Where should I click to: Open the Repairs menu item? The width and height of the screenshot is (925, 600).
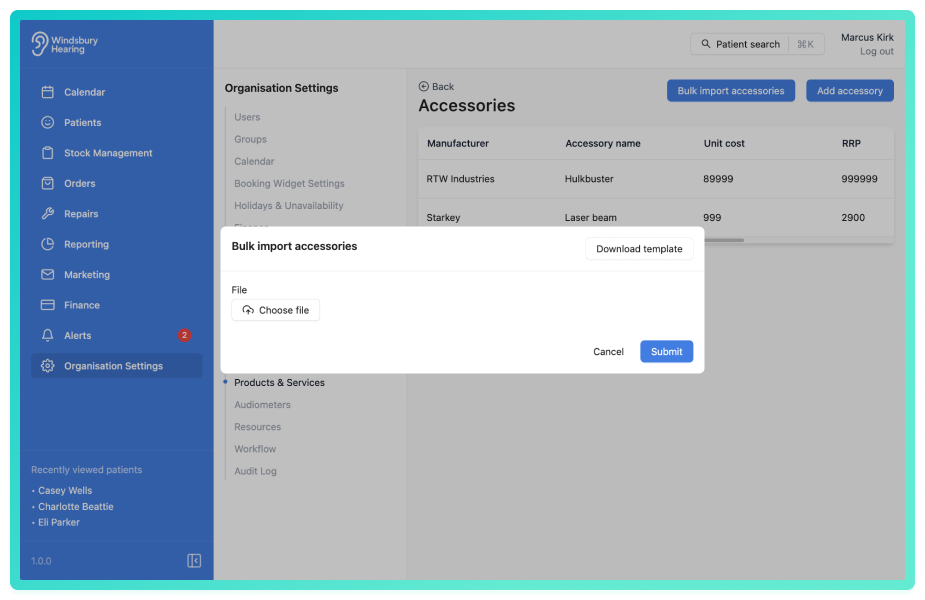(x=116, y=214)
